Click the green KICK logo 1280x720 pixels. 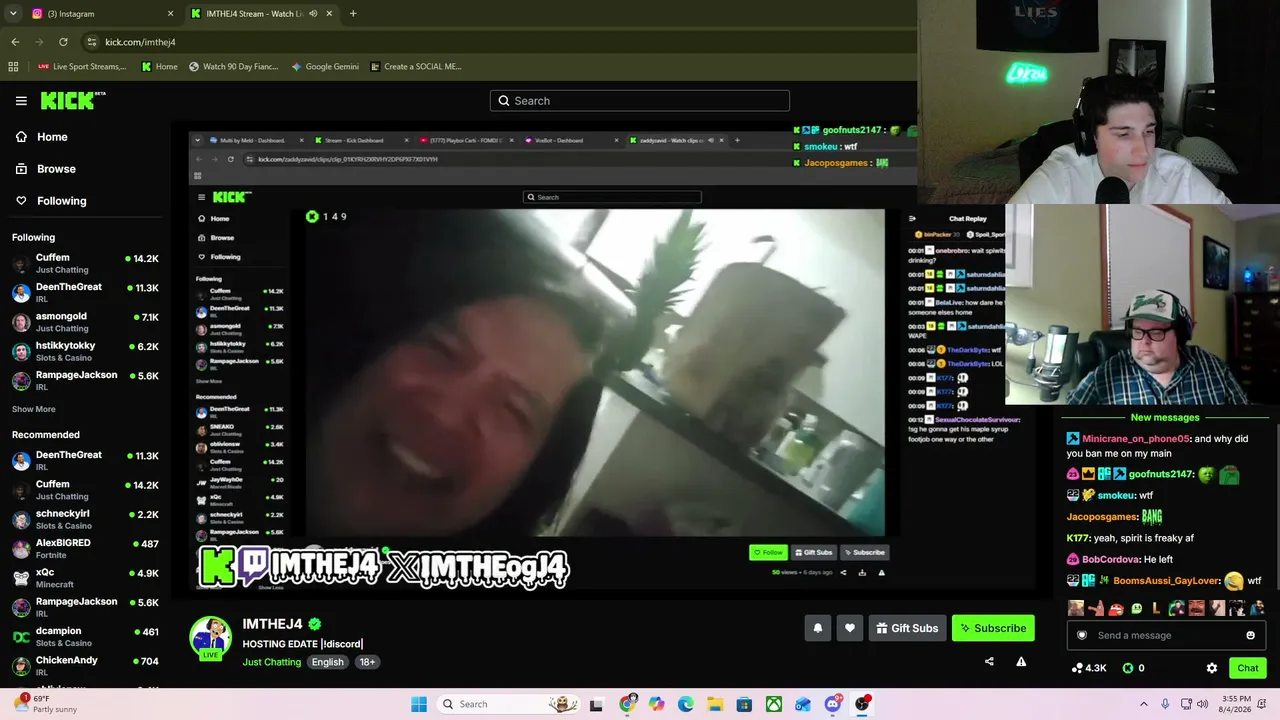pyautogui.click(x=73, y=100)
